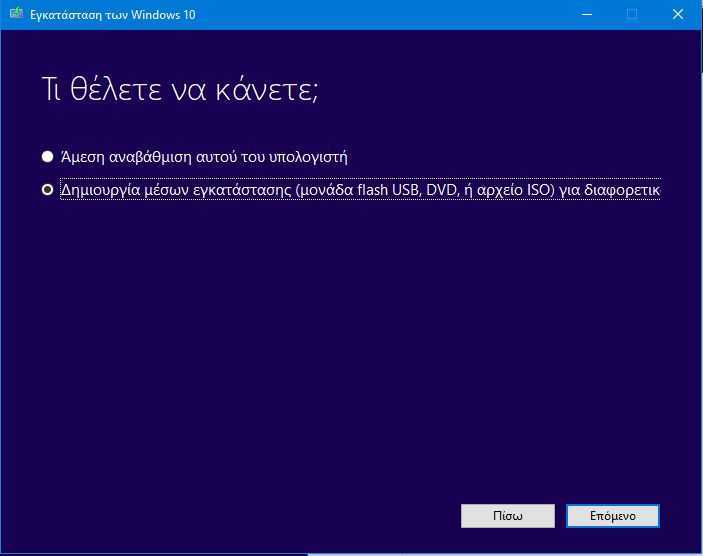Image resolution: width=703 pixels, height=556 pixels.
Task: Go back with the 'Πίσω' button
Action: [508, 516]
